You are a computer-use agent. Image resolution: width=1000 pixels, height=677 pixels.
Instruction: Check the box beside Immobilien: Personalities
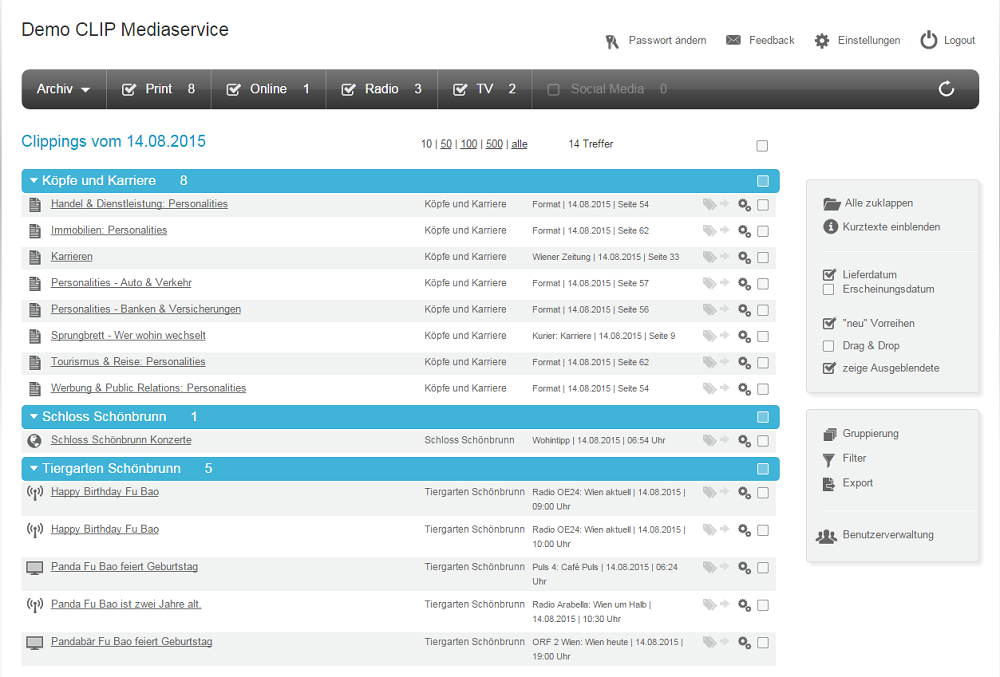pos(763,230)
